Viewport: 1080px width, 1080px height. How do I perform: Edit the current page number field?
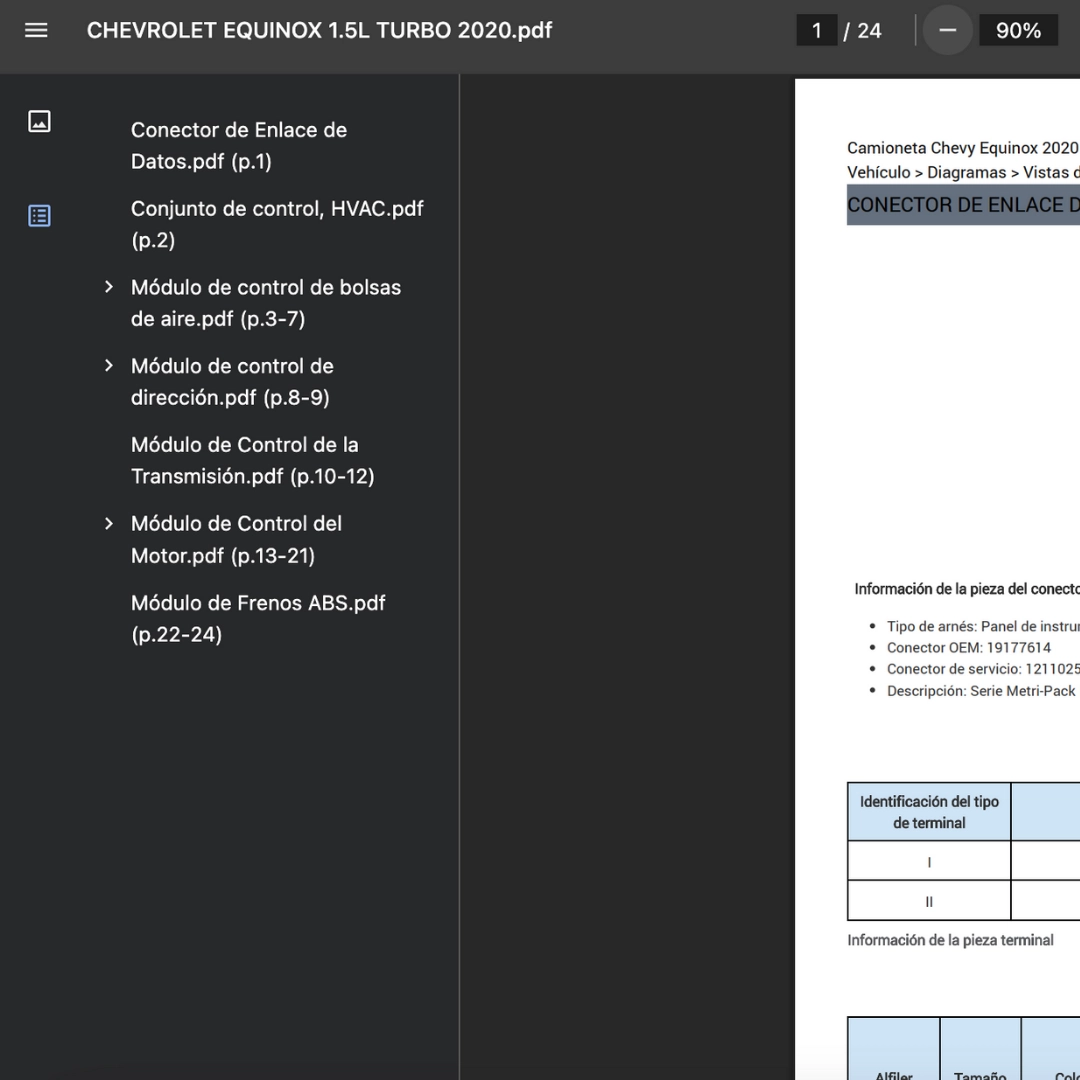tap(816, 30)
